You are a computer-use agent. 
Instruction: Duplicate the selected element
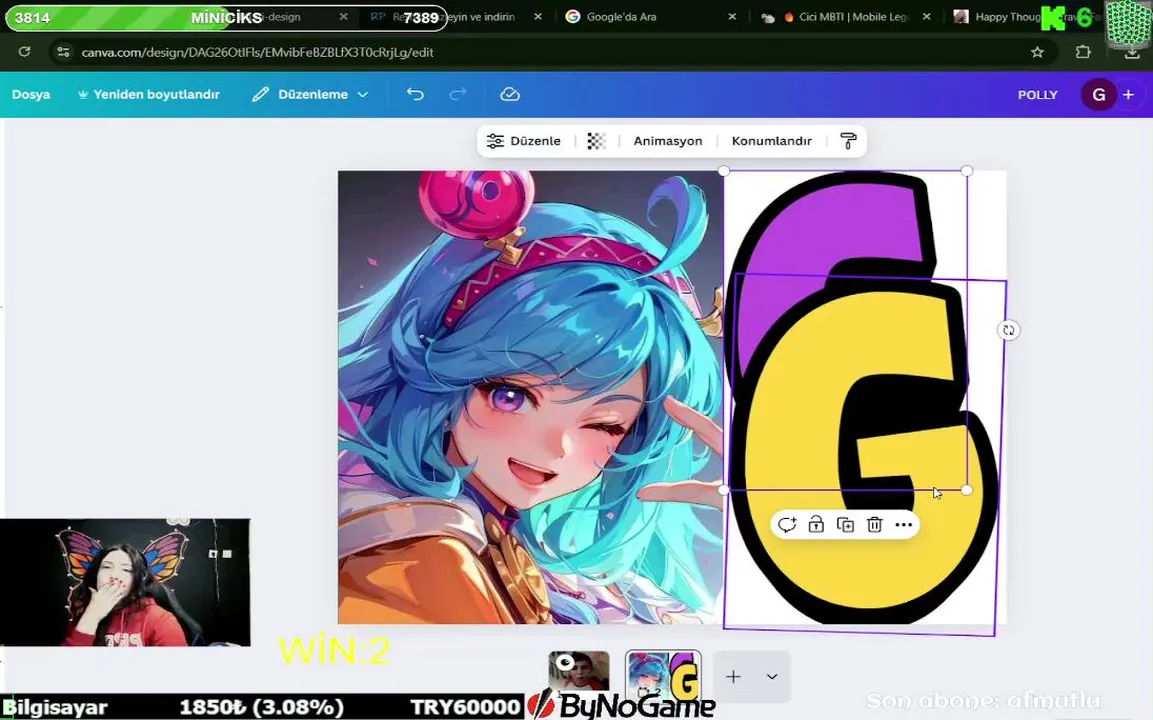pos(845,525)
